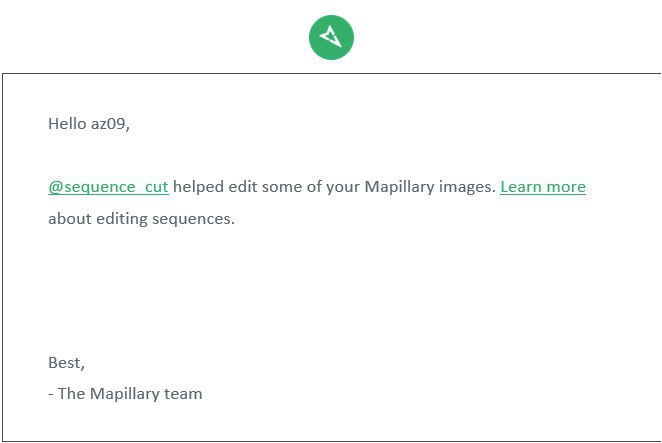Click the word 'sequences.' ending the paragraph
This screenshot has width=662, height=443.
[193, 219]
